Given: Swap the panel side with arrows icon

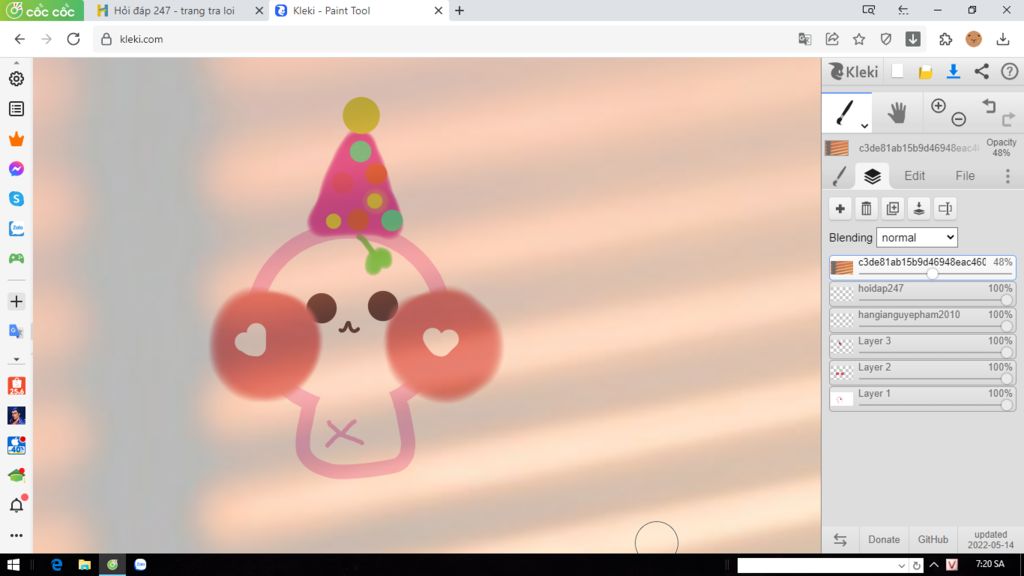Looking at the screenshot, I should coord(840,539).
